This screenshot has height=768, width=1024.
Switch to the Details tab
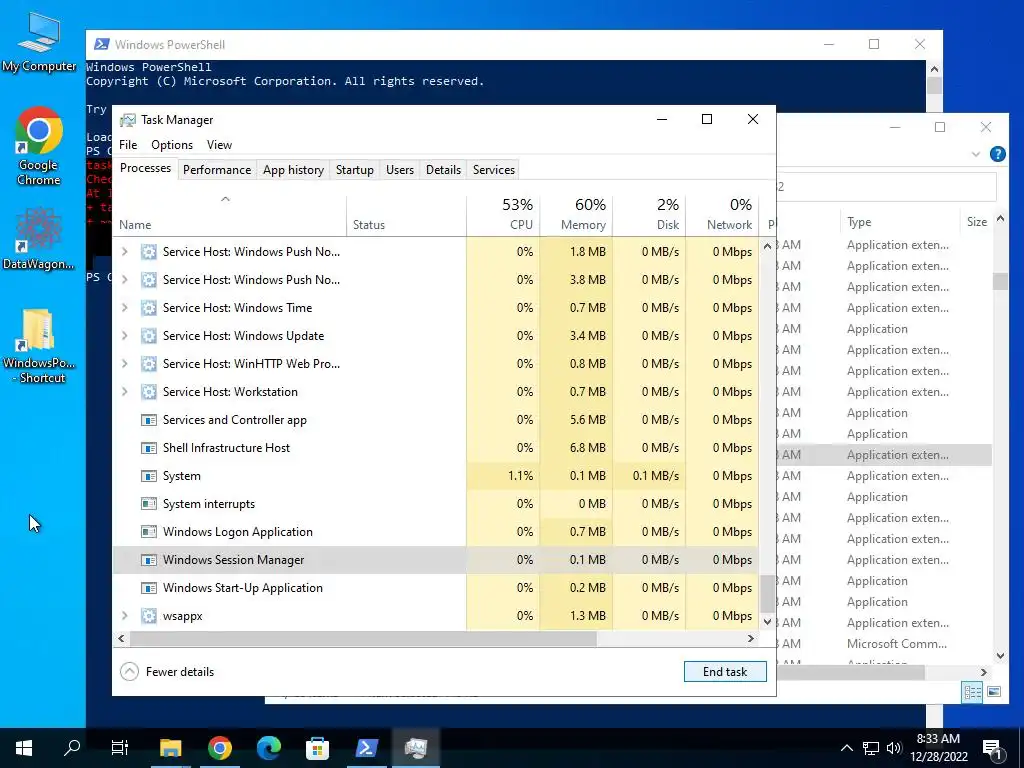coord(443,170)
